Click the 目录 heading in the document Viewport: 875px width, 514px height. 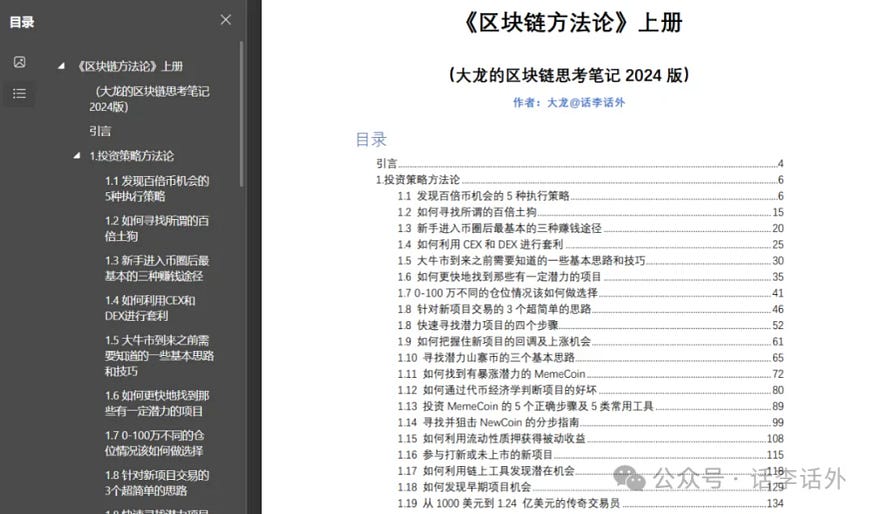(x=371, y=139)
